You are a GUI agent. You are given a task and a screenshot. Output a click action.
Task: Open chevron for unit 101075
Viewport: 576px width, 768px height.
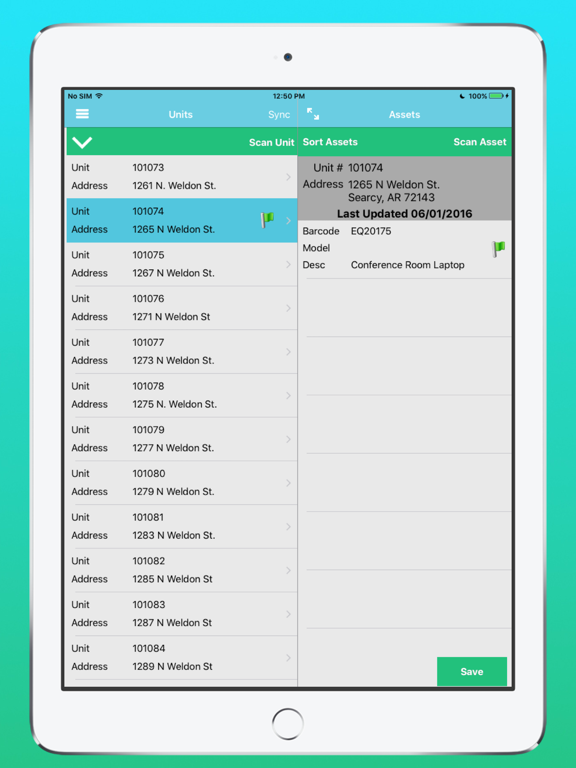click(x=288, y=264)
